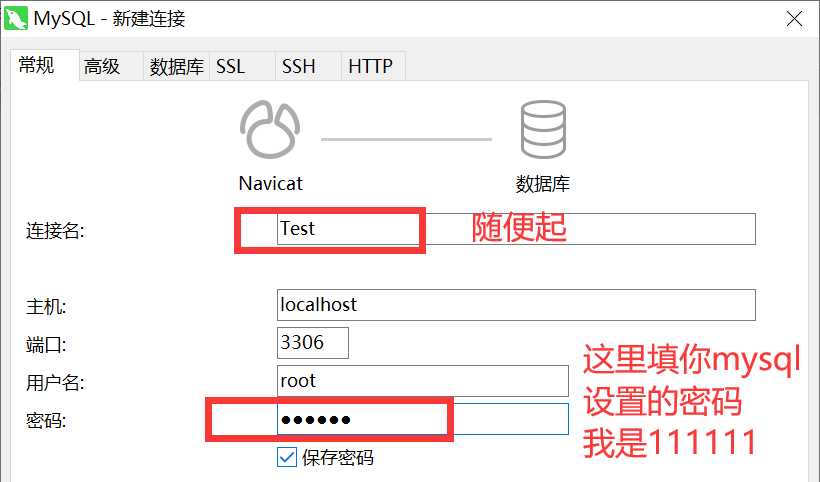Click the 连接名: label
Image resolution: width=820 pixels, height=482 pixels.
click(55, 231)
